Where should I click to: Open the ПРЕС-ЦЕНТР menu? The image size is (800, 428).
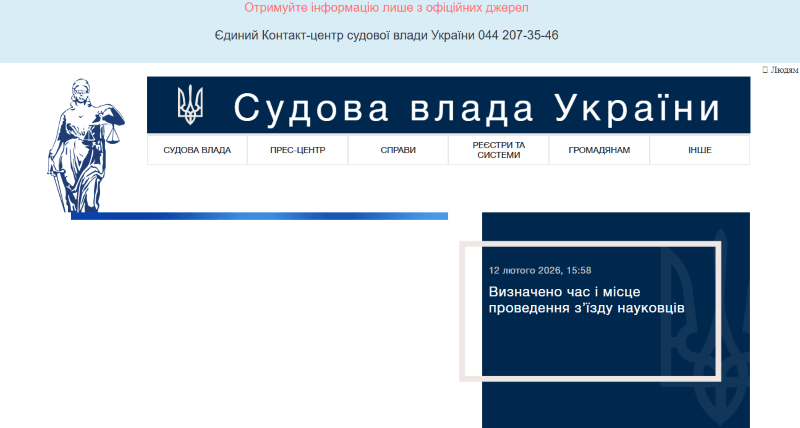pos(297,150)
